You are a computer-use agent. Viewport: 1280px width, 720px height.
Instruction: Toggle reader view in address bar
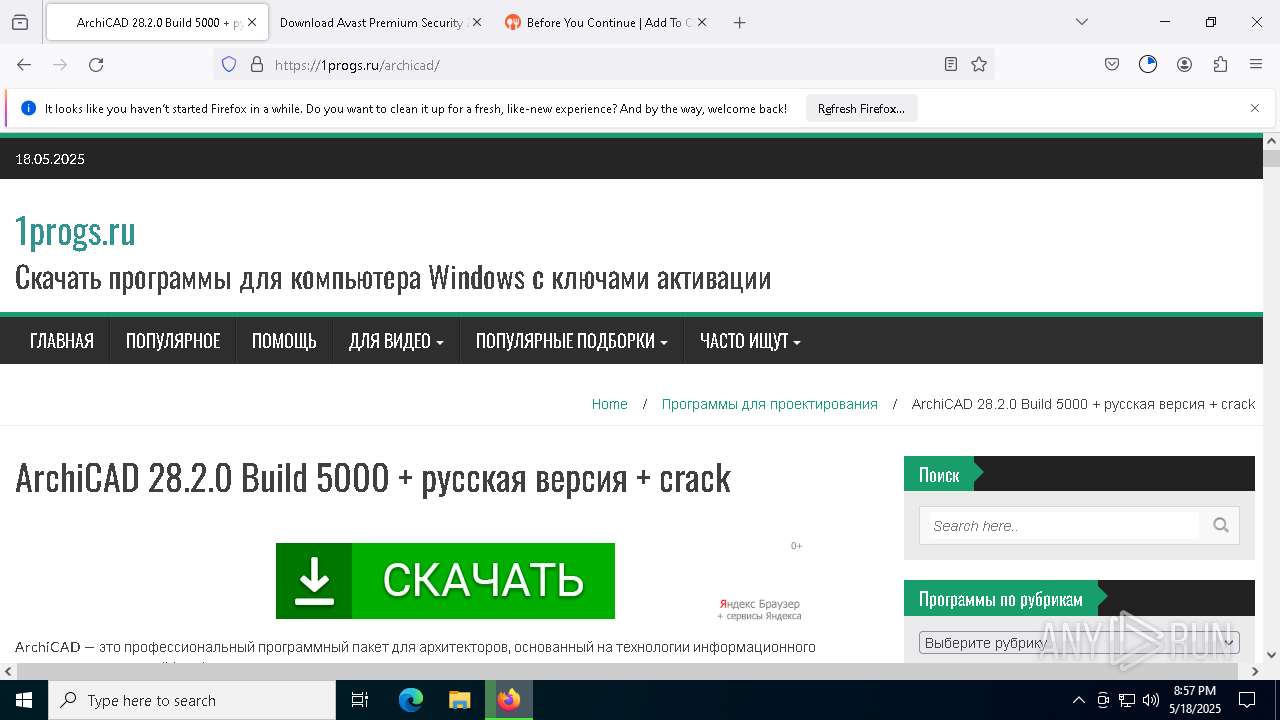coord(951,64)
